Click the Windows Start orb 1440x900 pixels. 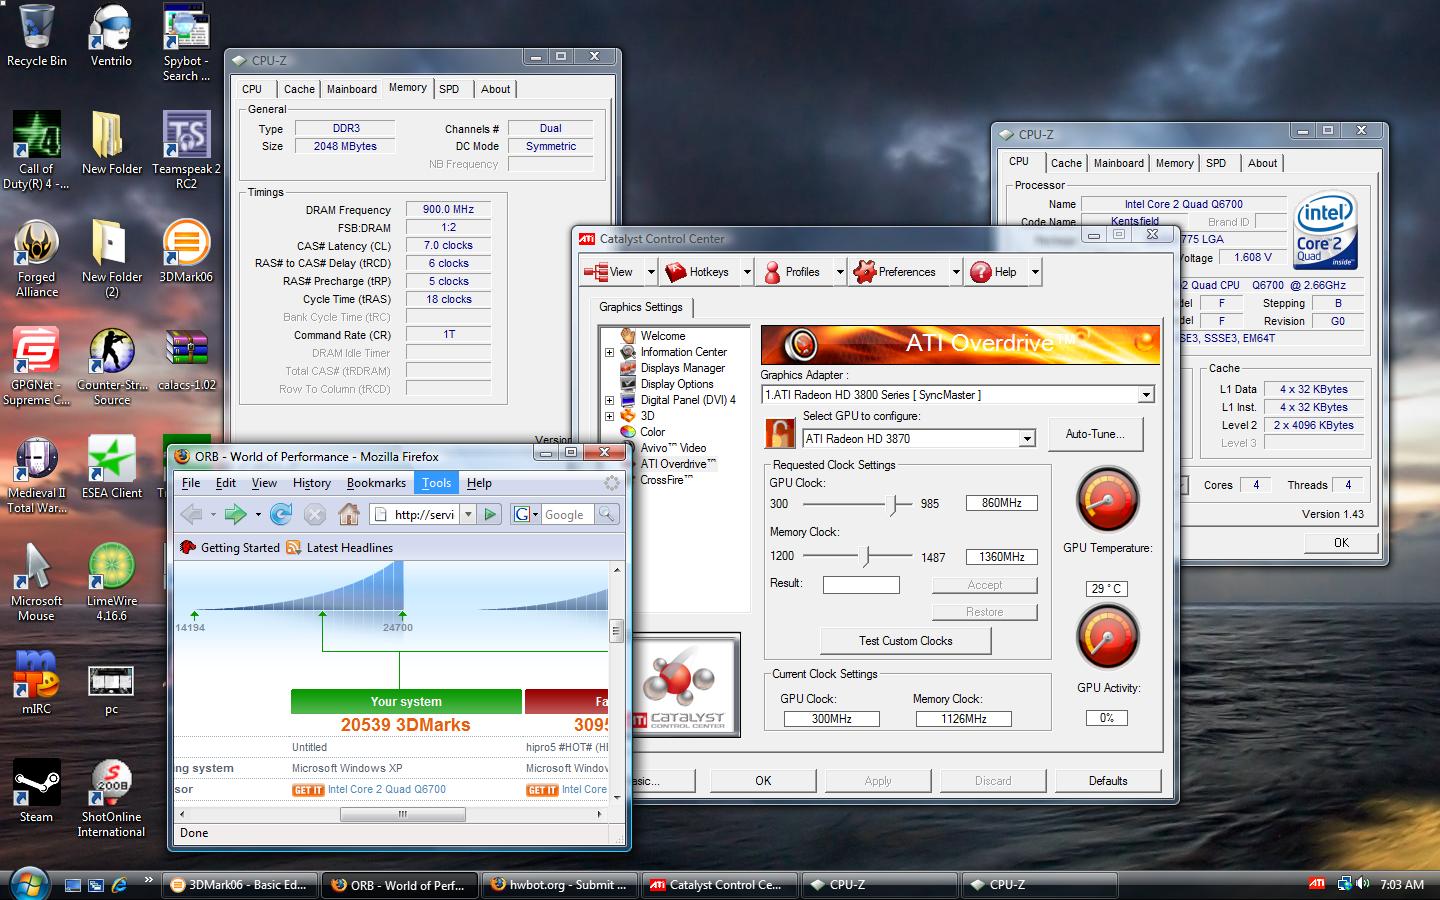coord(29,883)
